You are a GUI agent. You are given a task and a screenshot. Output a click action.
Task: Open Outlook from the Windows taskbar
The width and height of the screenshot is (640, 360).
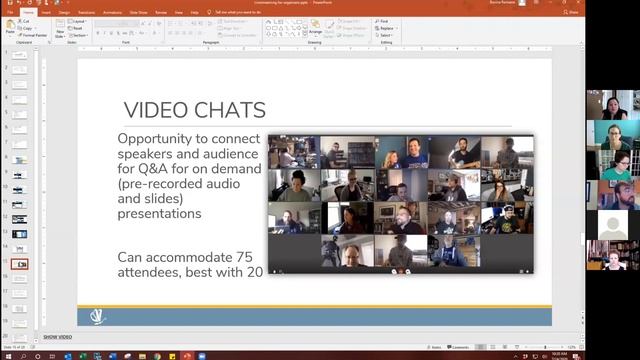[68, 356]
